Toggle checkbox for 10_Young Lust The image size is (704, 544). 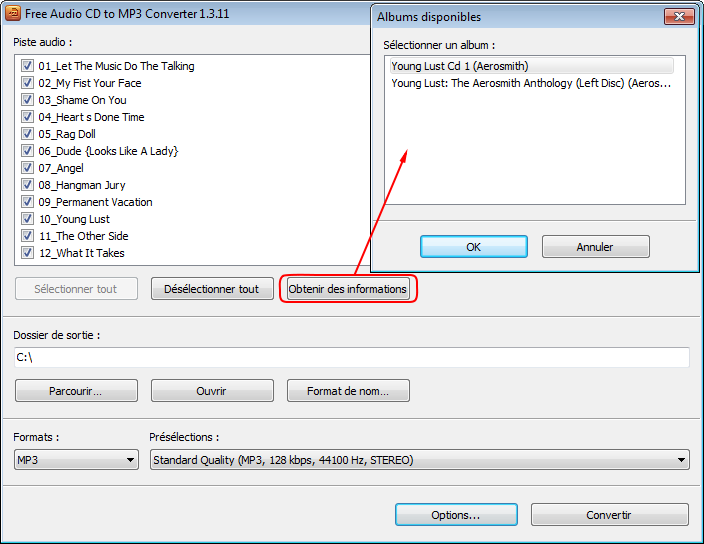click(x=27, y=219)
